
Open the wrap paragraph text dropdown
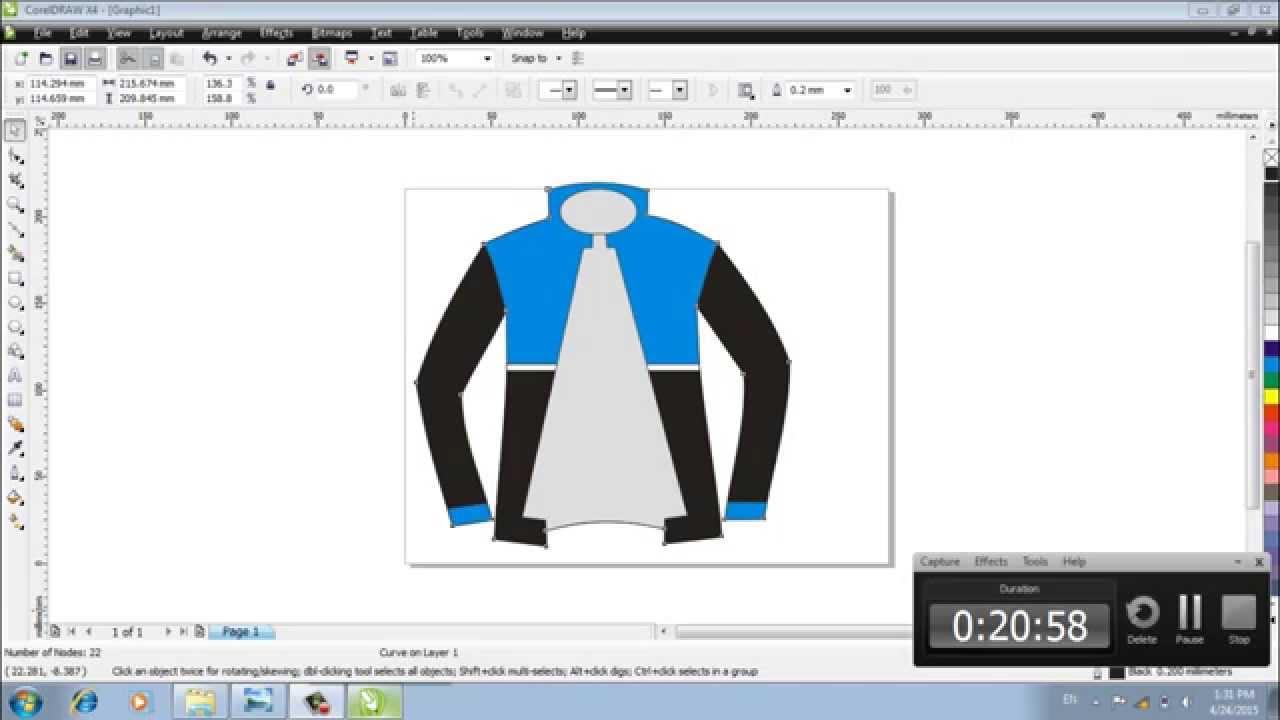point(746,90)
